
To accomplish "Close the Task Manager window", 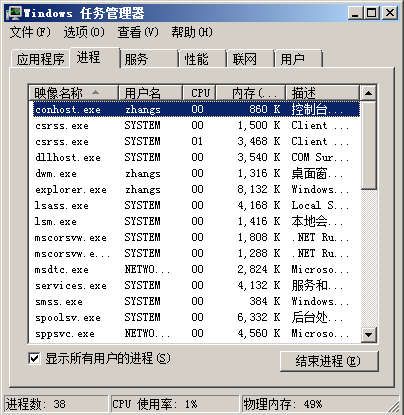I will point(390,13).
